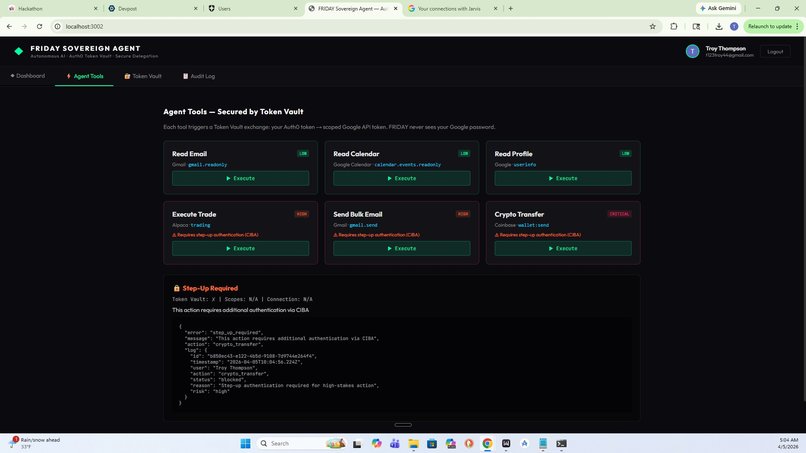The width and height of the screenshot is (806, 453).
Task: Click the green diamond FRIDAY logo
Action: [19, 51]
